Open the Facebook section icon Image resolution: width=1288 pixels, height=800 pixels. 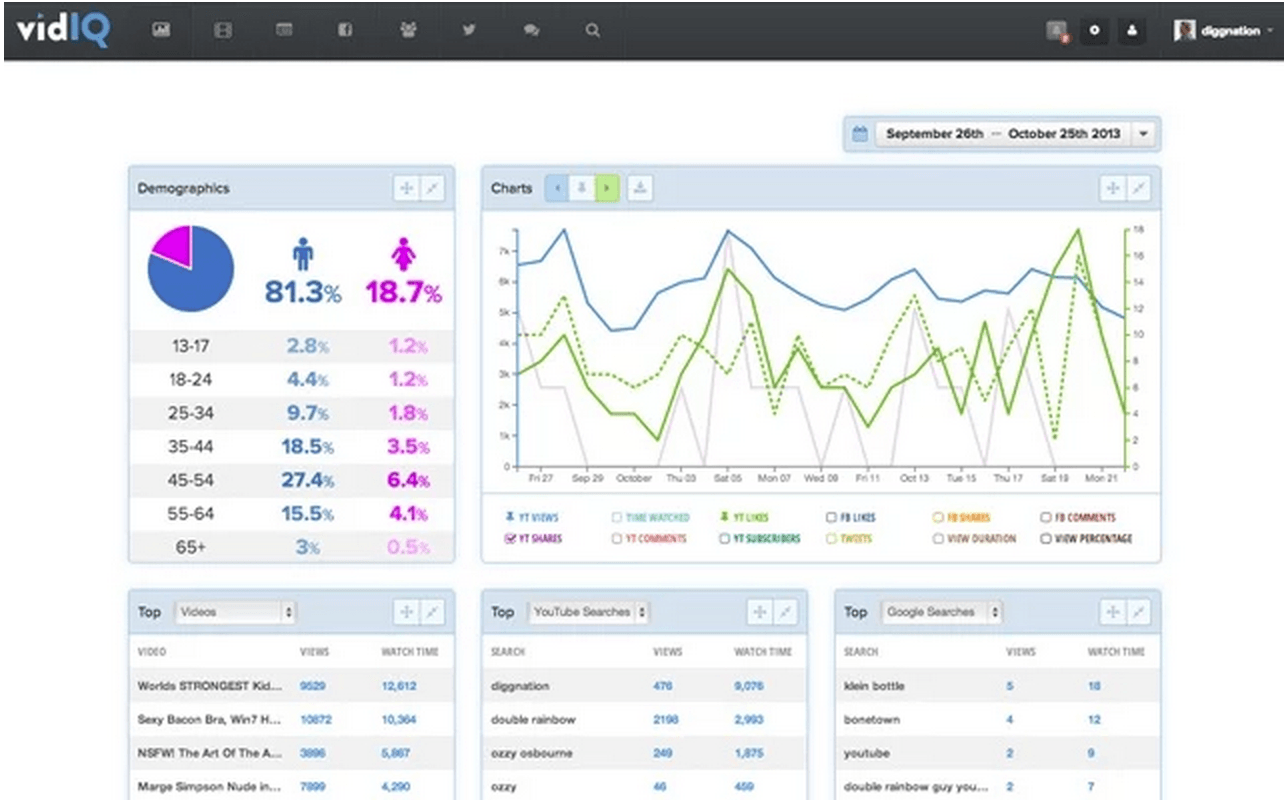[x=345, y=31]
